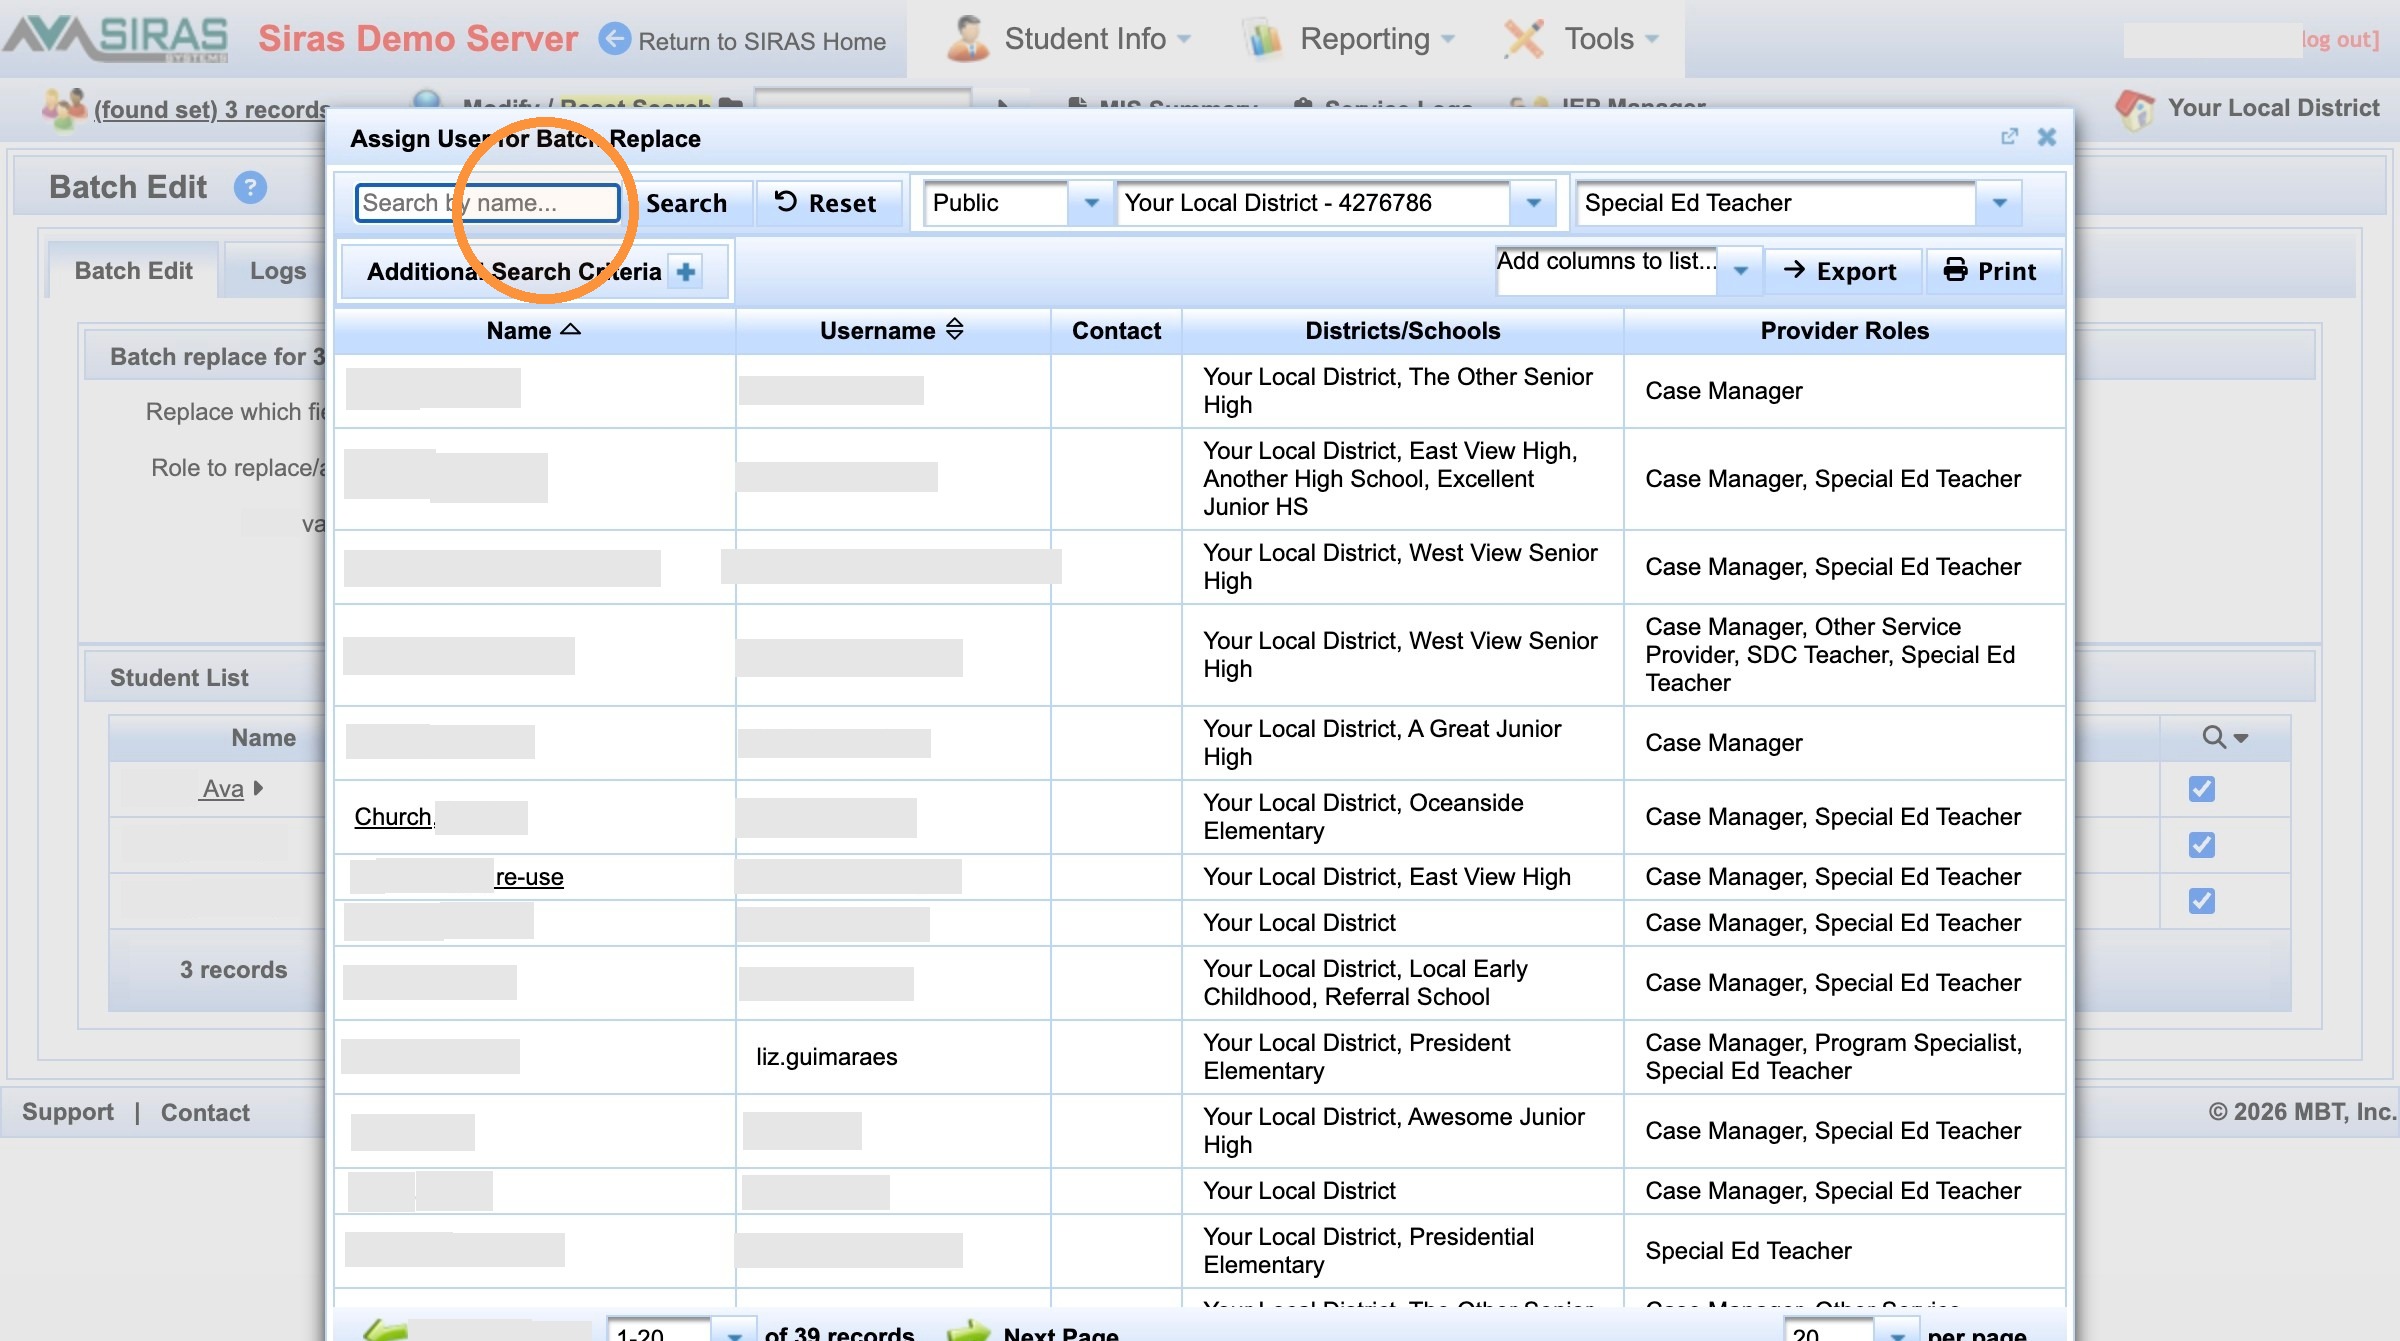
Task: Click the Reporting chart icon
Action: point(1263,39)
